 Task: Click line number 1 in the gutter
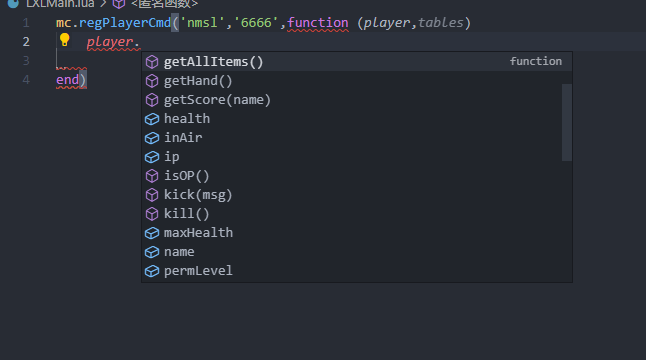(26, 23)
